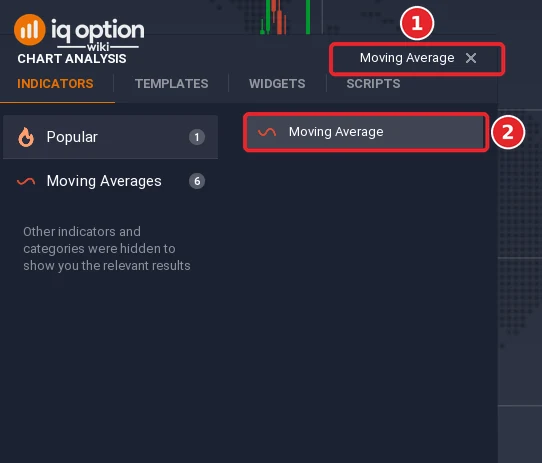This screenshot has height=463, width=542.
Task: Click the wave icon in Moving Average result
Action: (x=267, y=132)
